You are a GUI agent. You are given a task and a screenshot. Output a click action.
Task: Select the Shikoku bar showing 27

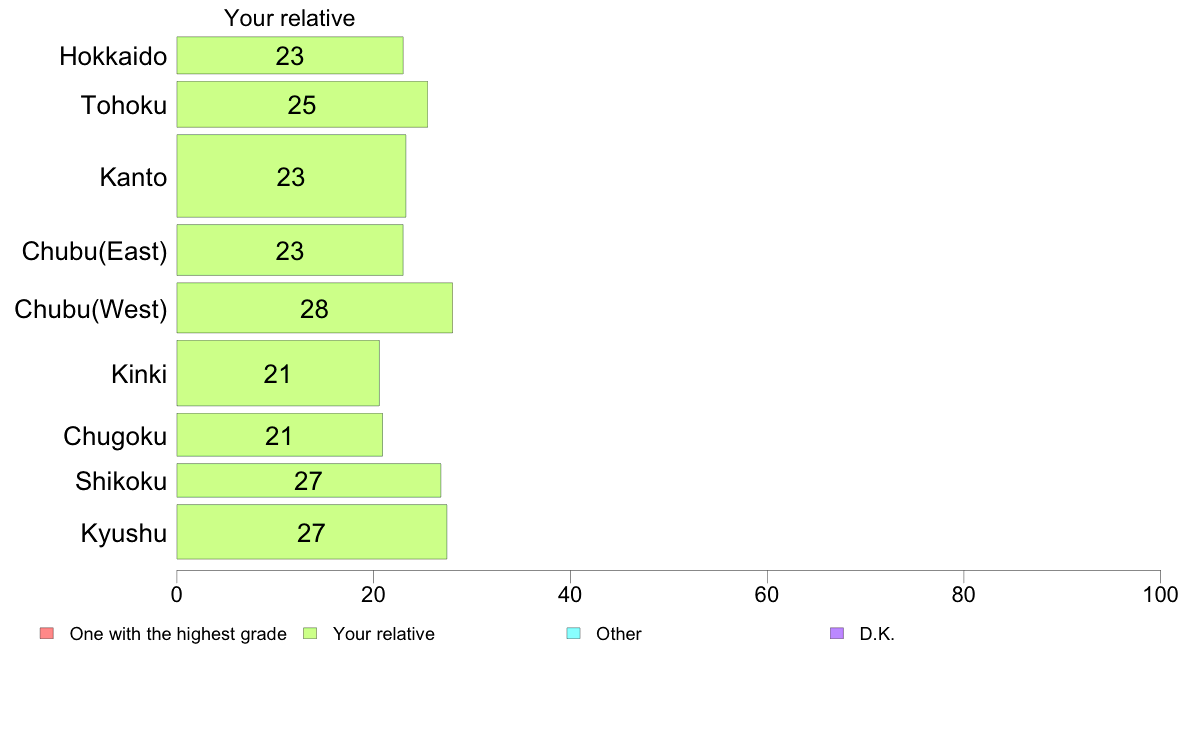[309, 481]
